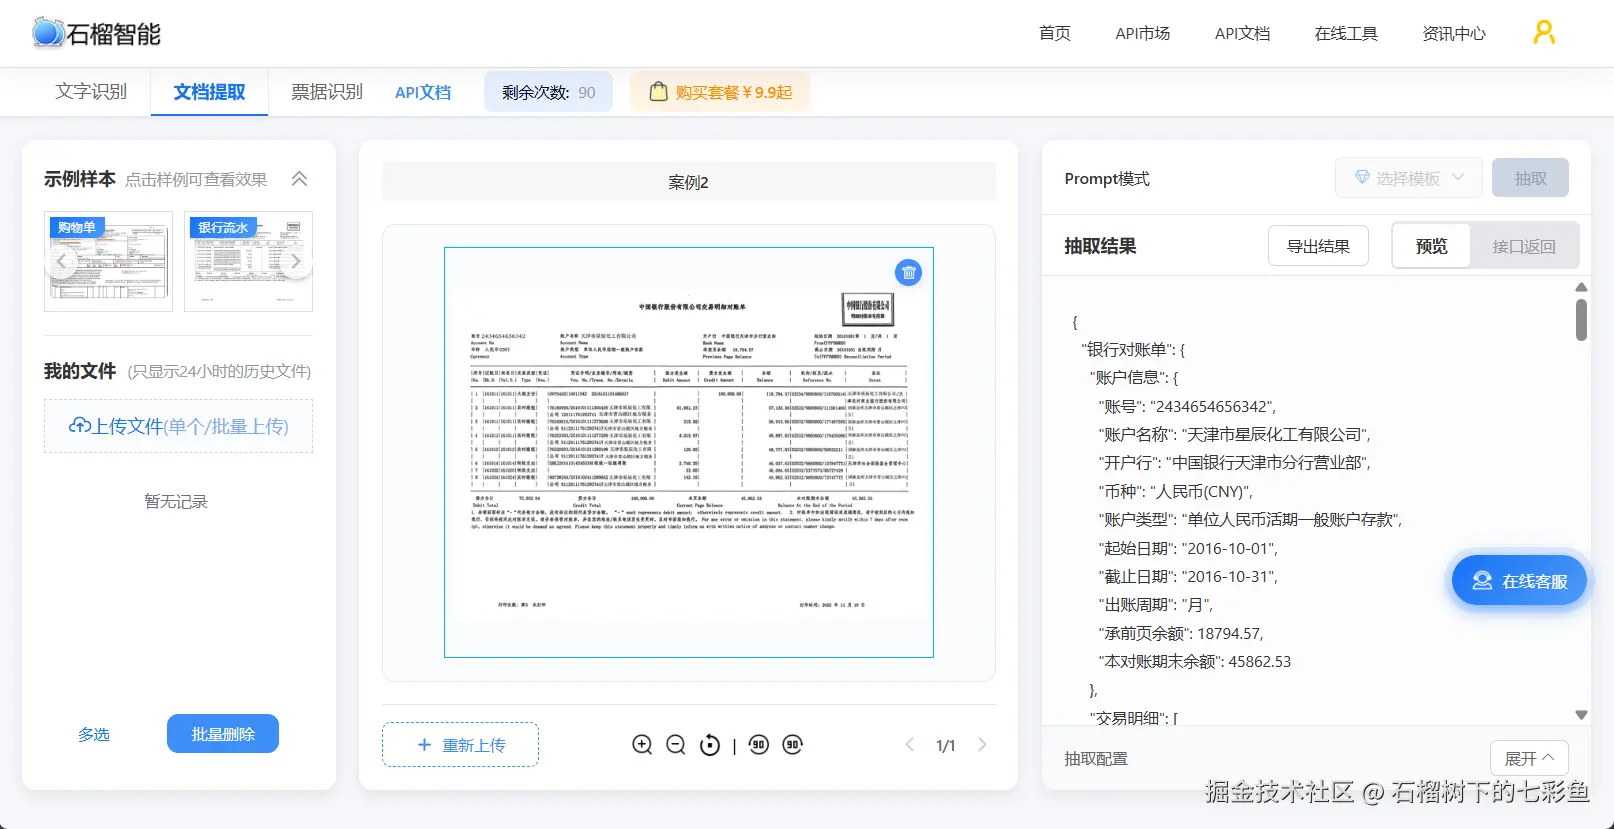Click the 批量删除 batch delete button
Viewport: 1614px width, 829px height.
click(223, 734)
